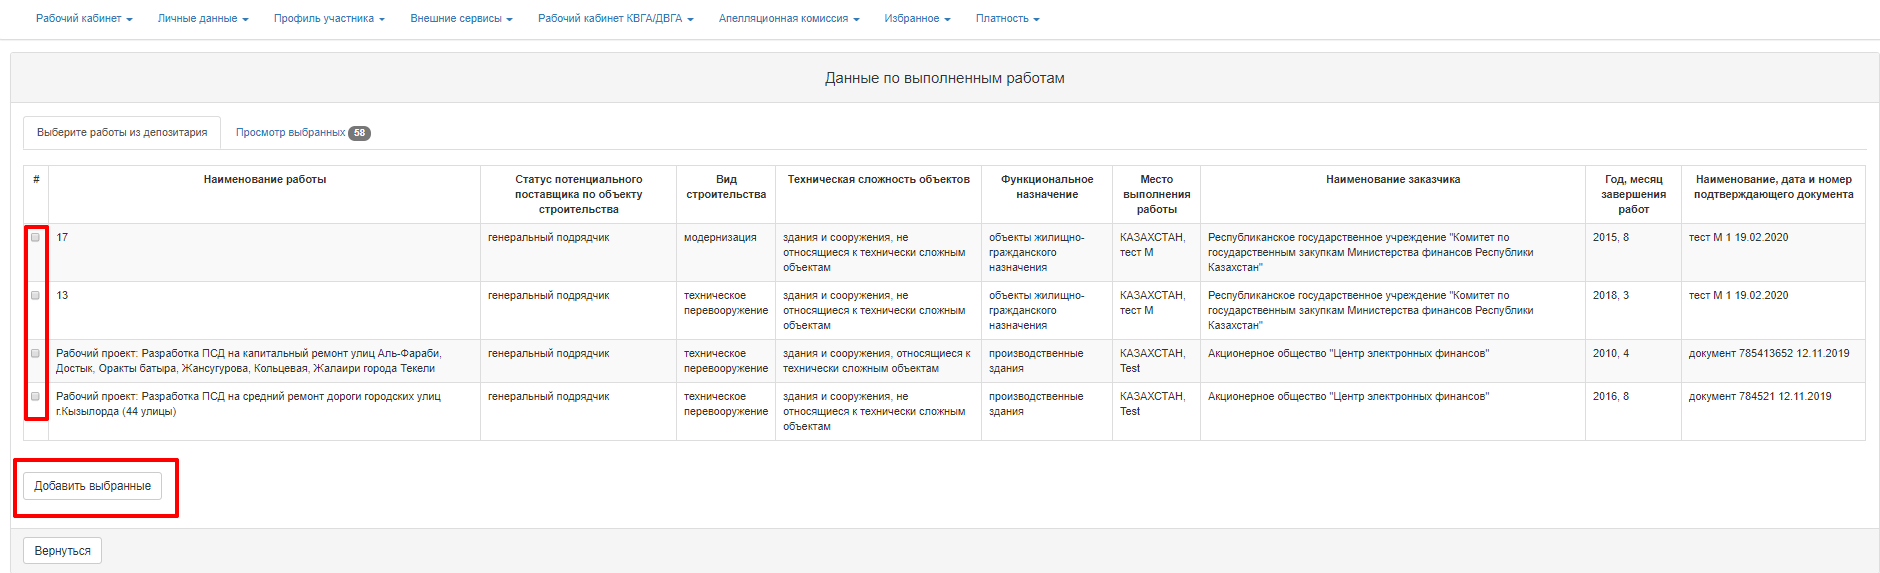
Task: Click the Вид строительства column header
Action: tap(726, 187)
